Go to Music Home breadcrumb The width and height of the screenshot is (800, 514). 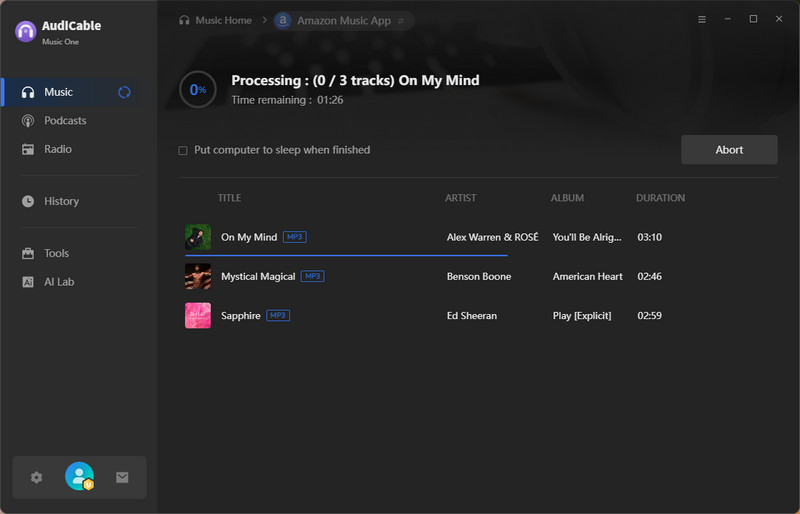click(x=223, y=20)
